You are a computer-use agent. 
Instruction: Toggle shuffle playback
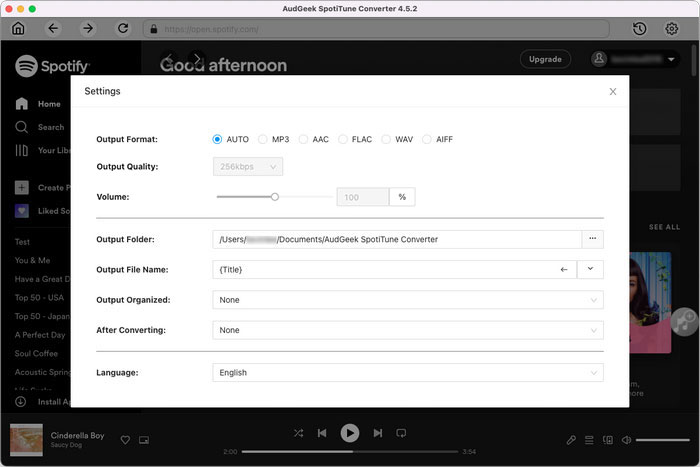pos(298,433)
